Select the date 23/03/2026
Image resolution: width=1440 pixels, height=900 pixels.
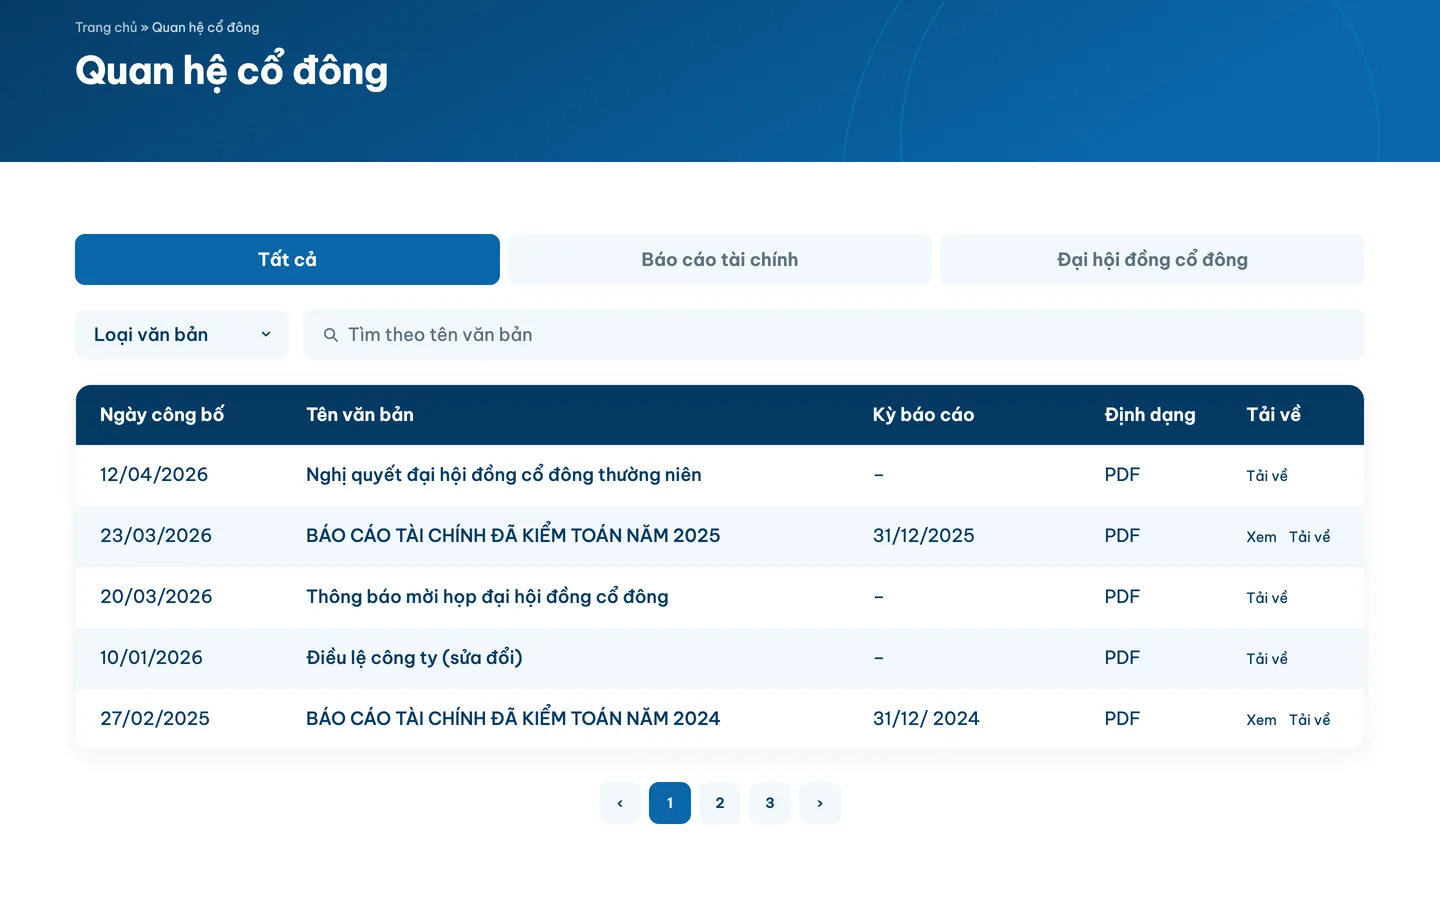[x=156, y=536]
